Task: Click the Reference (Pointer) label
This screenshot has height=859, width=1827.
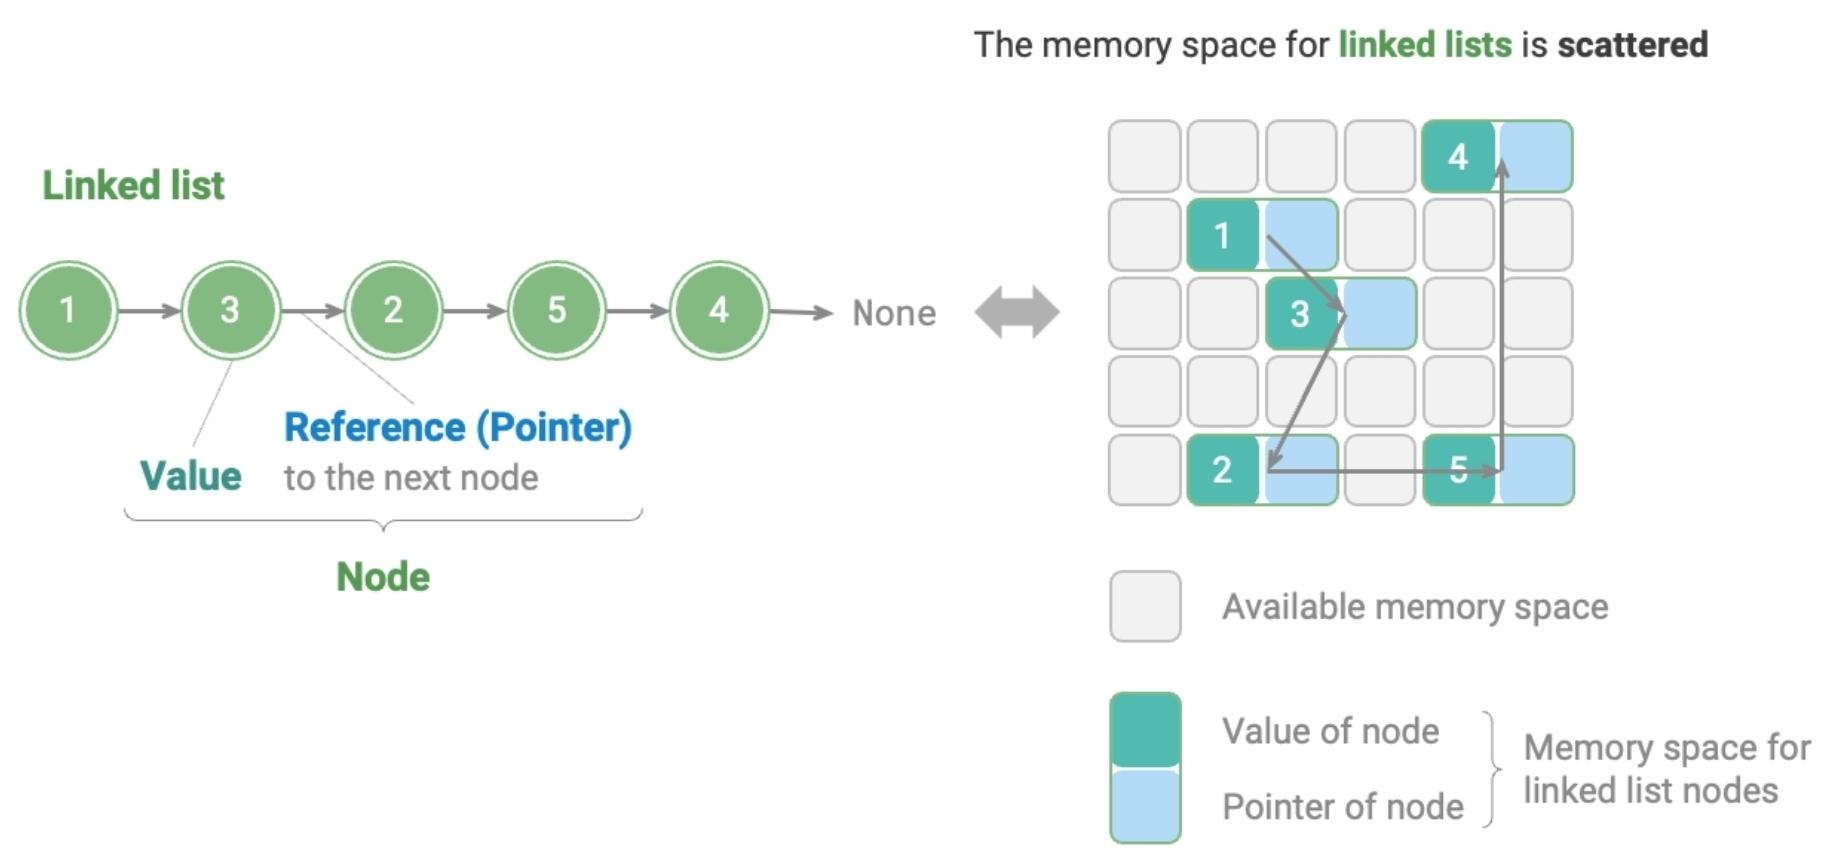Action: click(457, 427)
